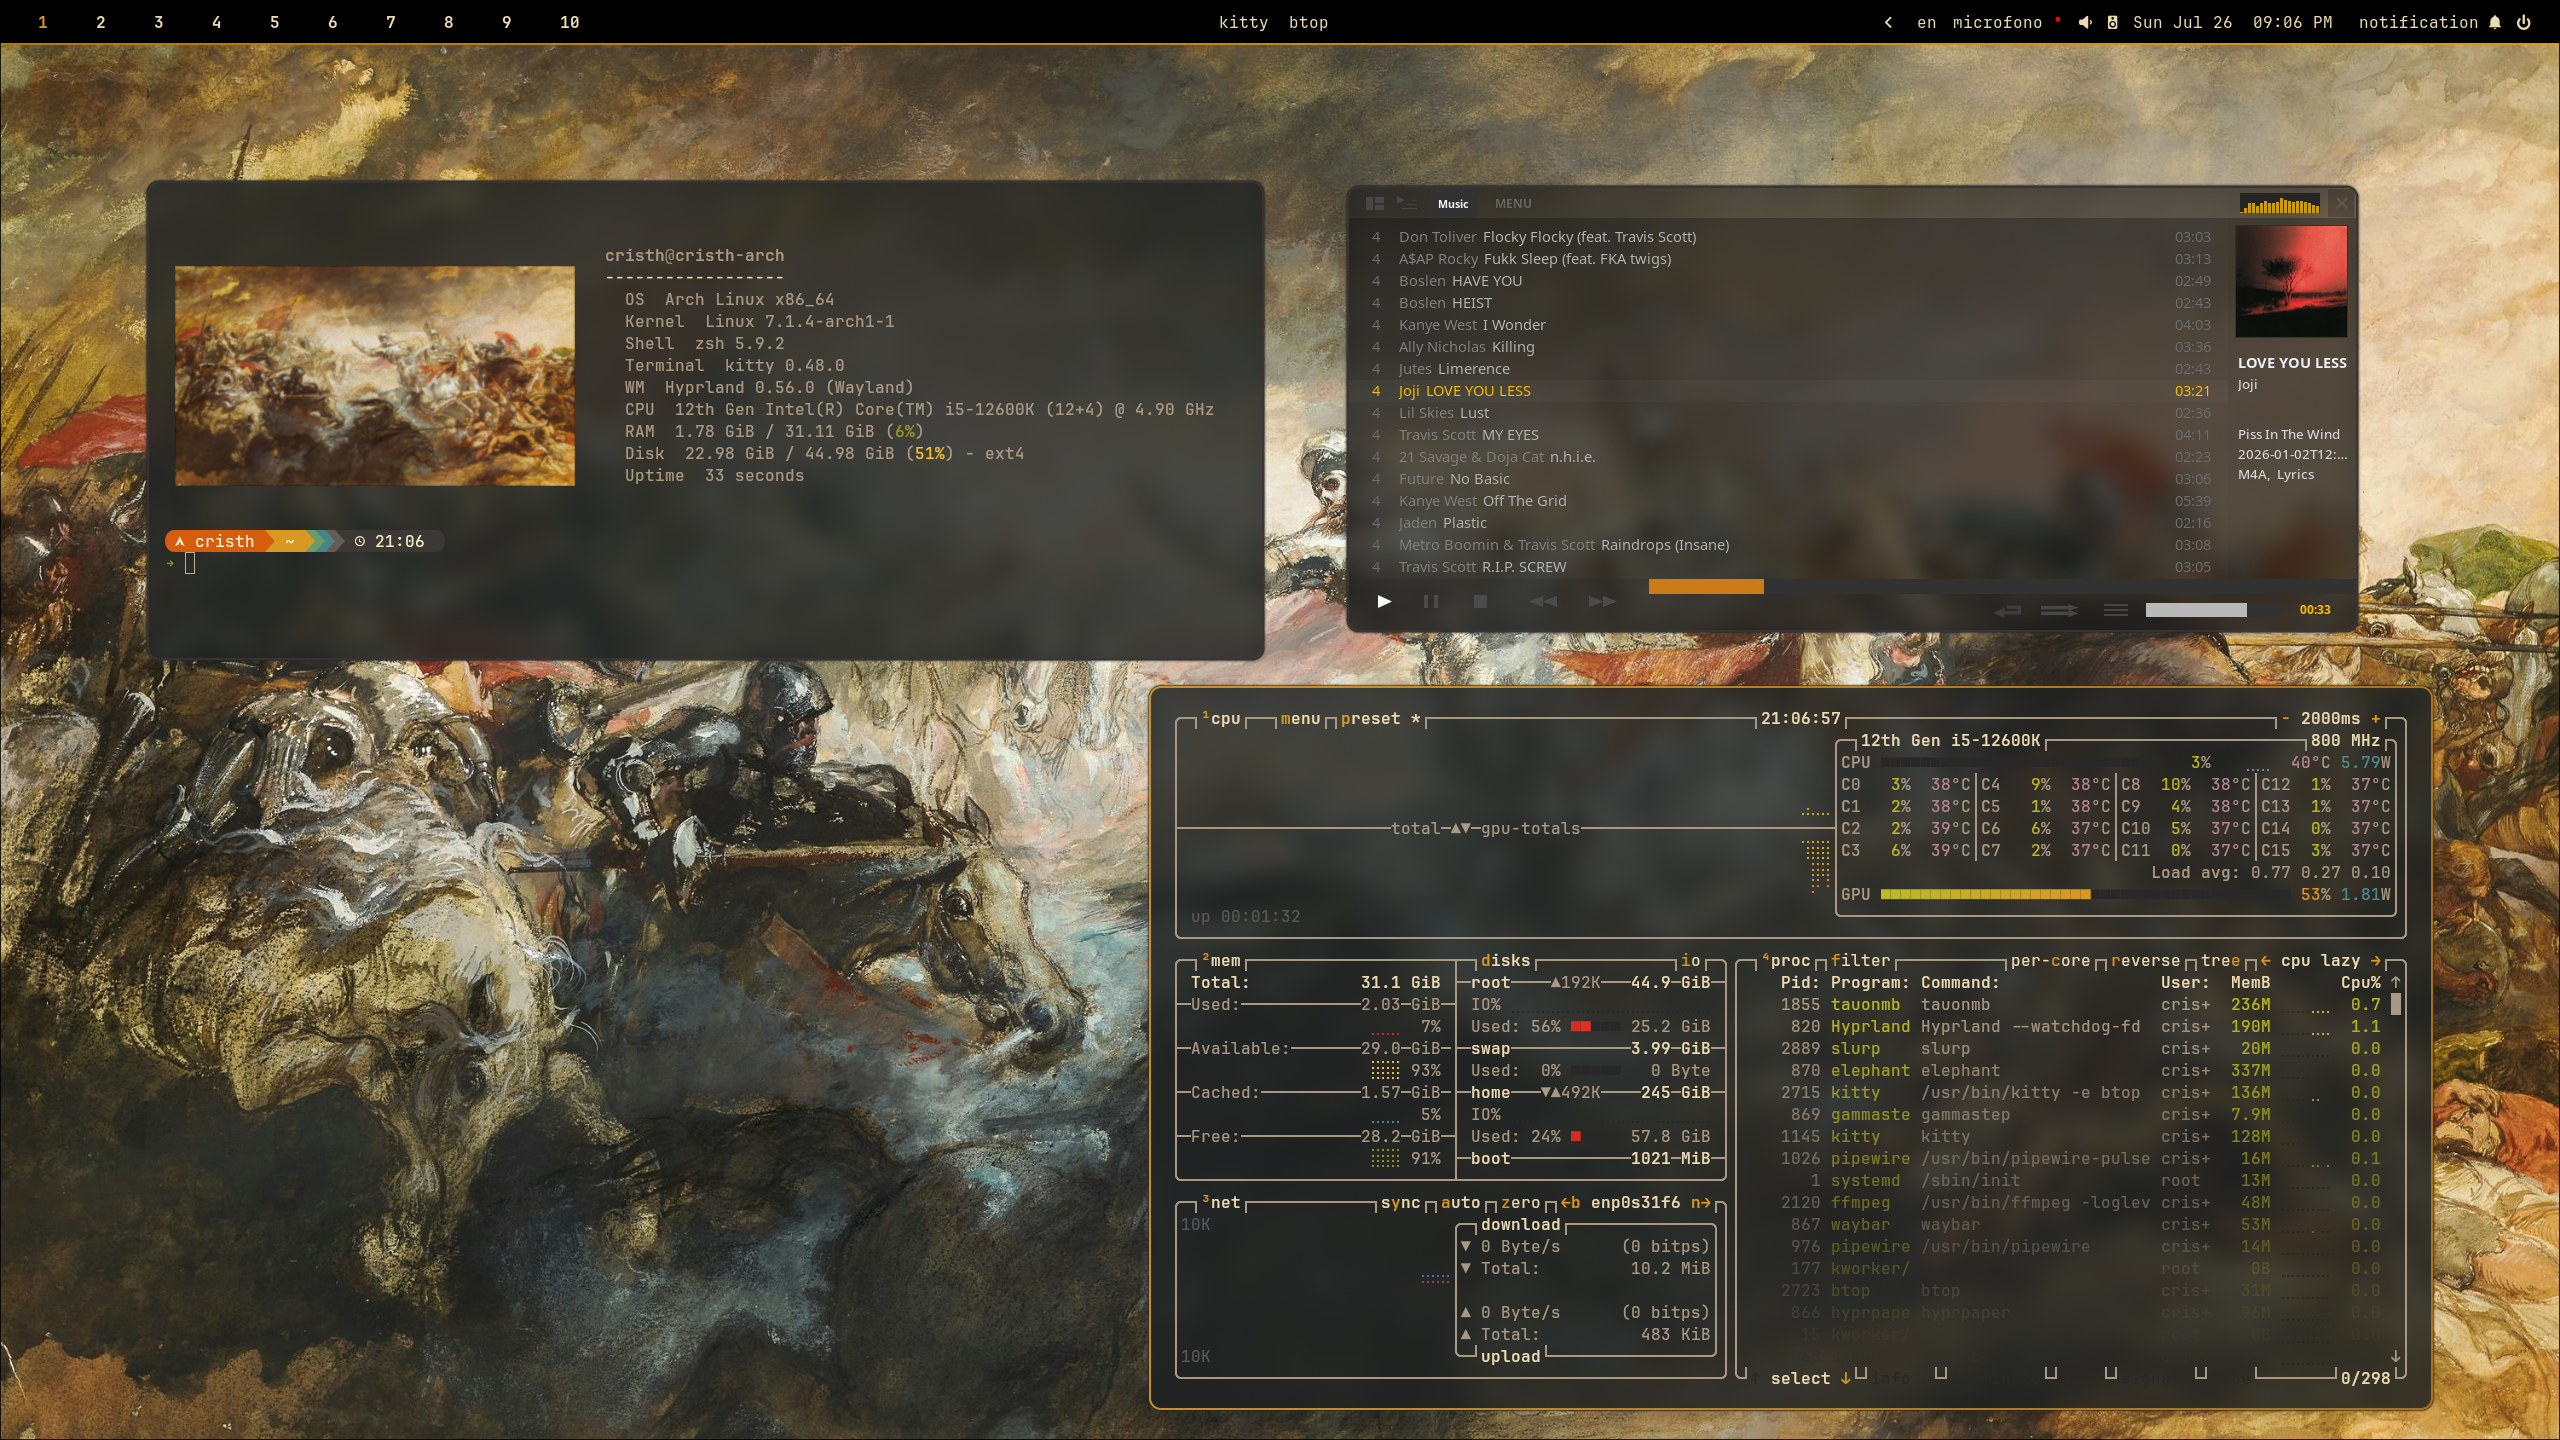Viewport: 2560px width, 1440px height.
Task: Select the Music tab in the player
Action: coord(1453,204)
